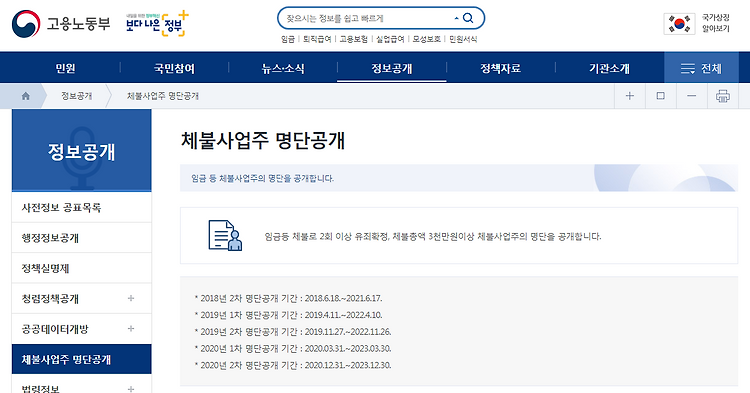The image size is (750, 393).
Task: Click the 고용보험 quick search link
Action: click(x=353, y=39)
